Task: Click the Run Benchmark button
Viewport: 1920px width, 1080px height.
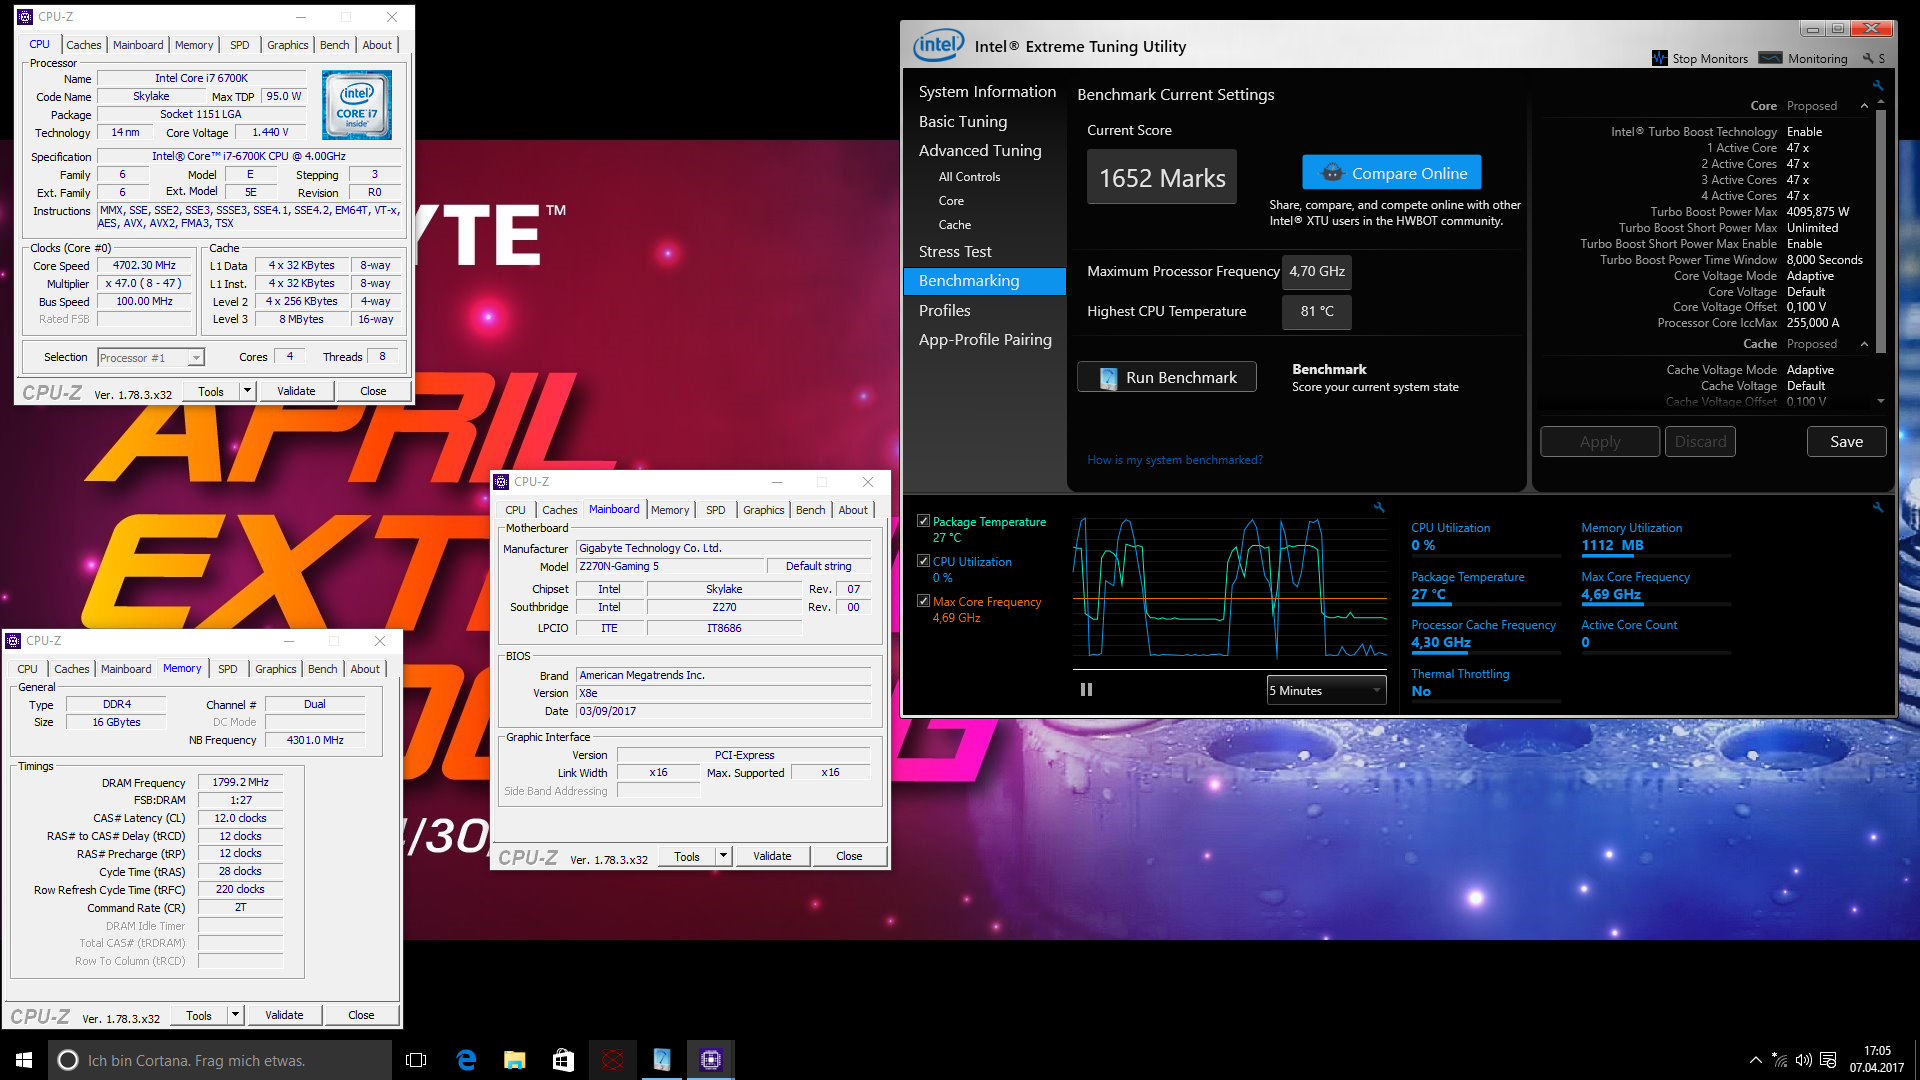Action: click(1167, 377)
